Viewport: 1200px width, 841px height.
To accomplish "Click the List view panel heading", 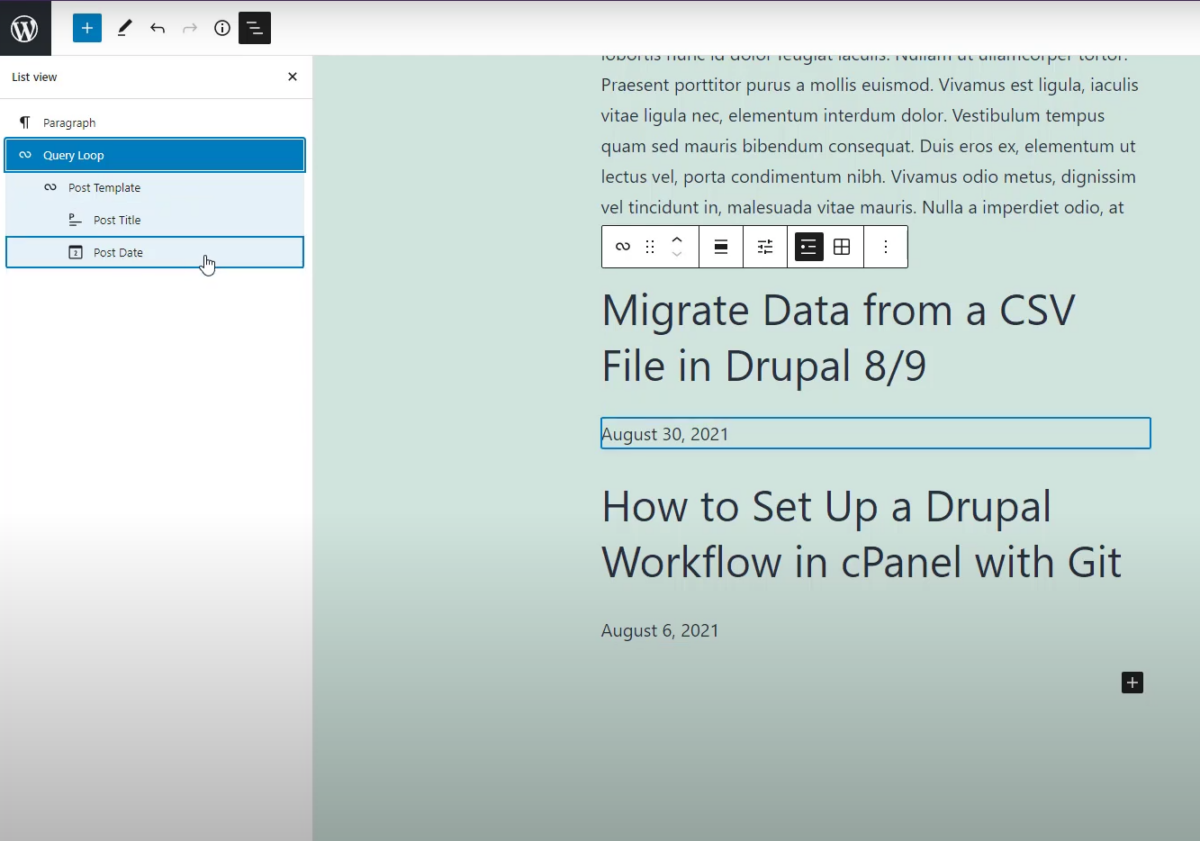I will (34, 77).
